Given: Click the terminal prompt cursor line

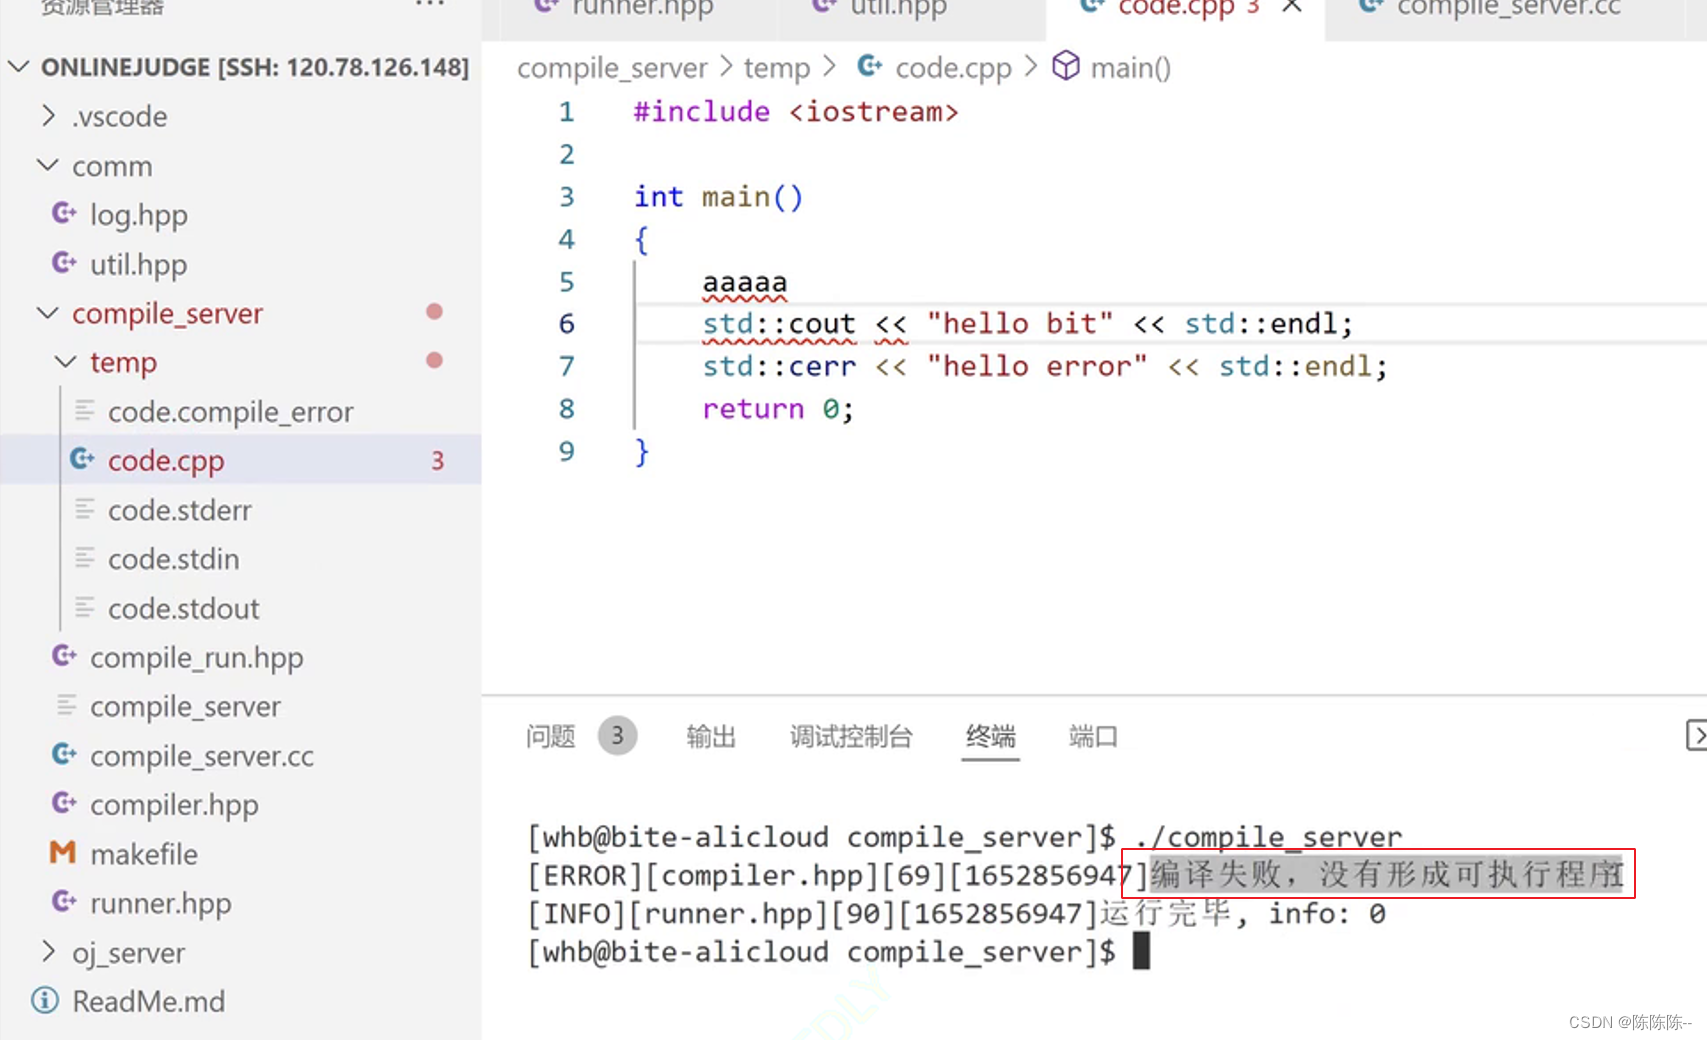Looking at the screenshot, I should 839,952.
